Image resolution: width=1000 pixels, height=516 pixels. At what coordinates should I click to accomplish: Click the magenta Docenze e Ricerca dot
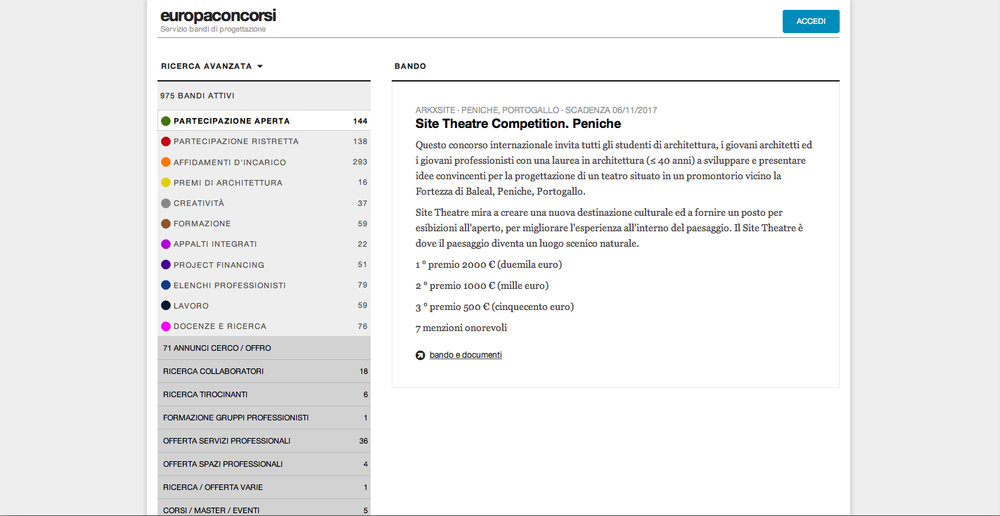point(165,326)
